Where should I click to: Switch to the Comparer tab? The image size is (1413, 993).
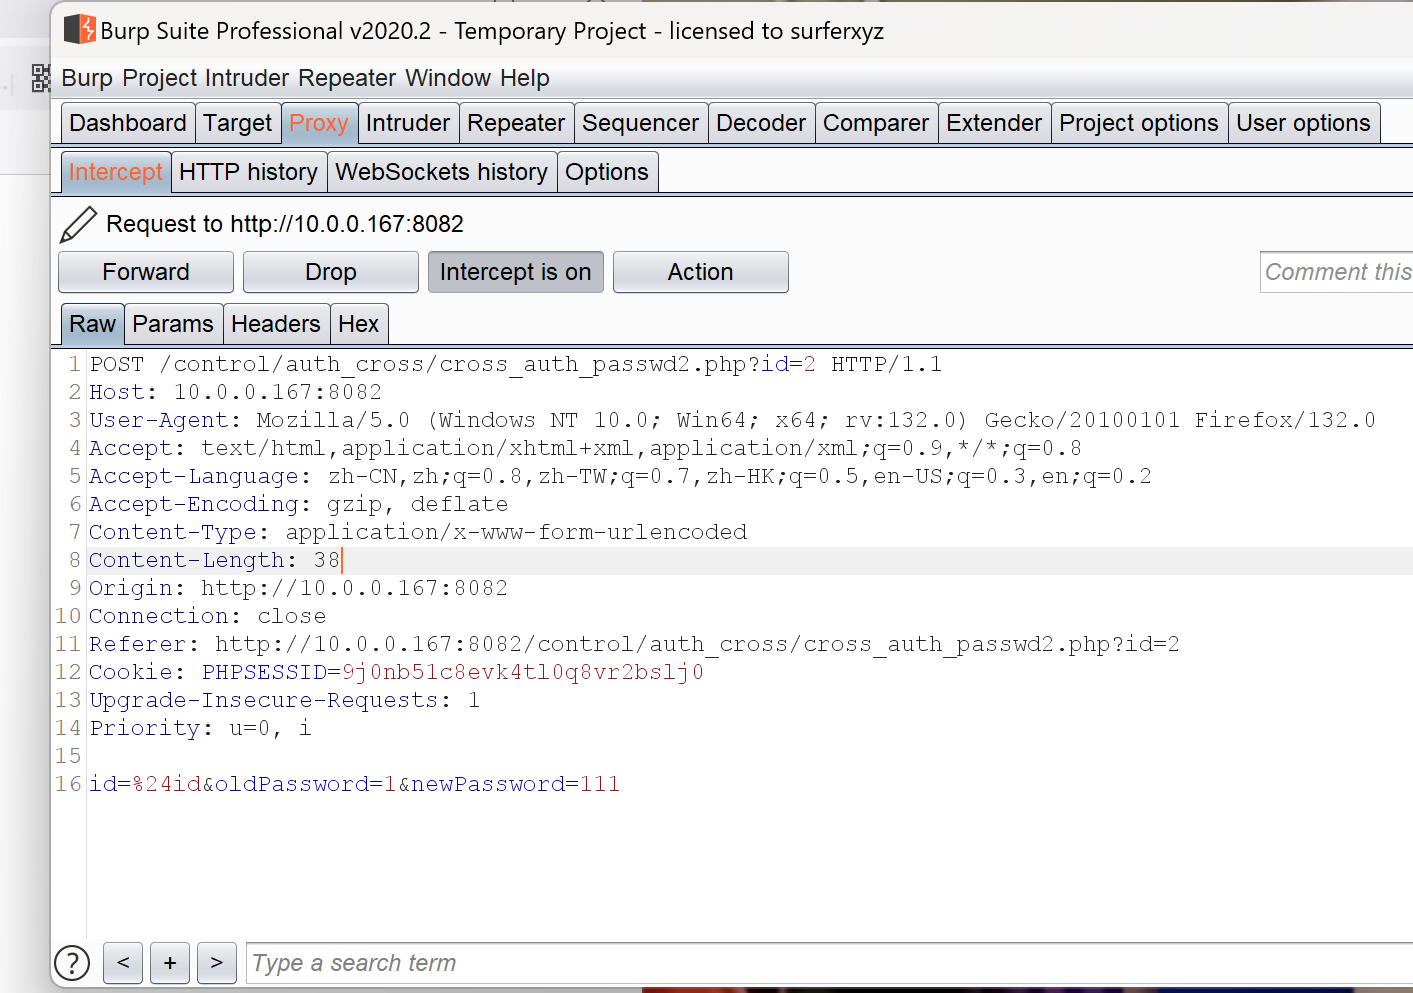pyautogui.click(x=876, y=123)
